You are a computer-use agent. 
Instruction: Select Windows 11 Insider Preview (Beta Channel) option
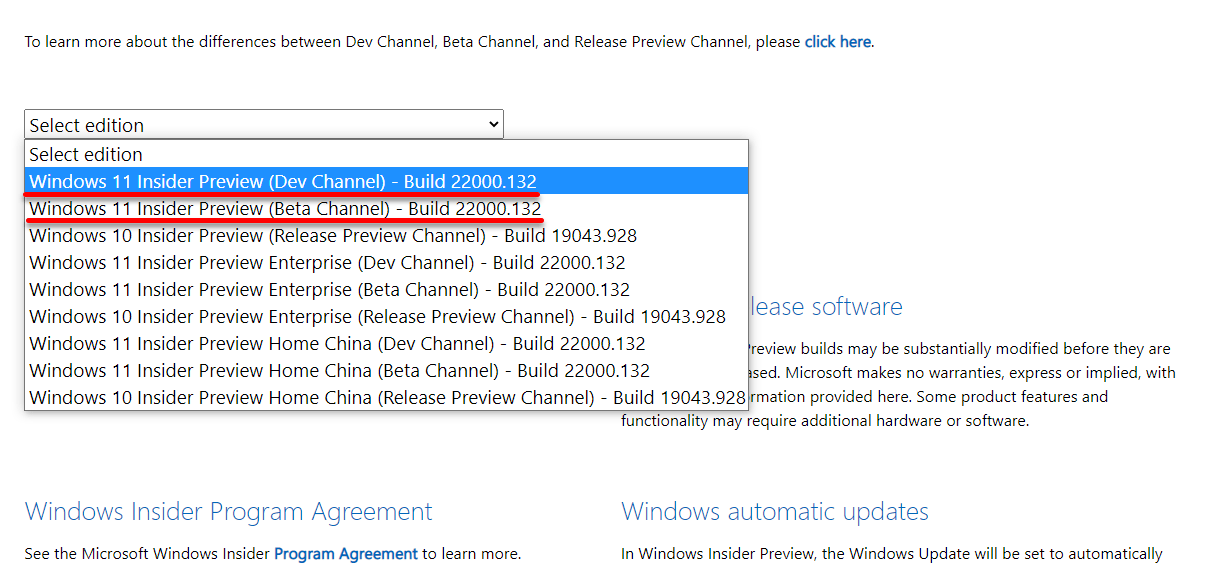(386, 208)
